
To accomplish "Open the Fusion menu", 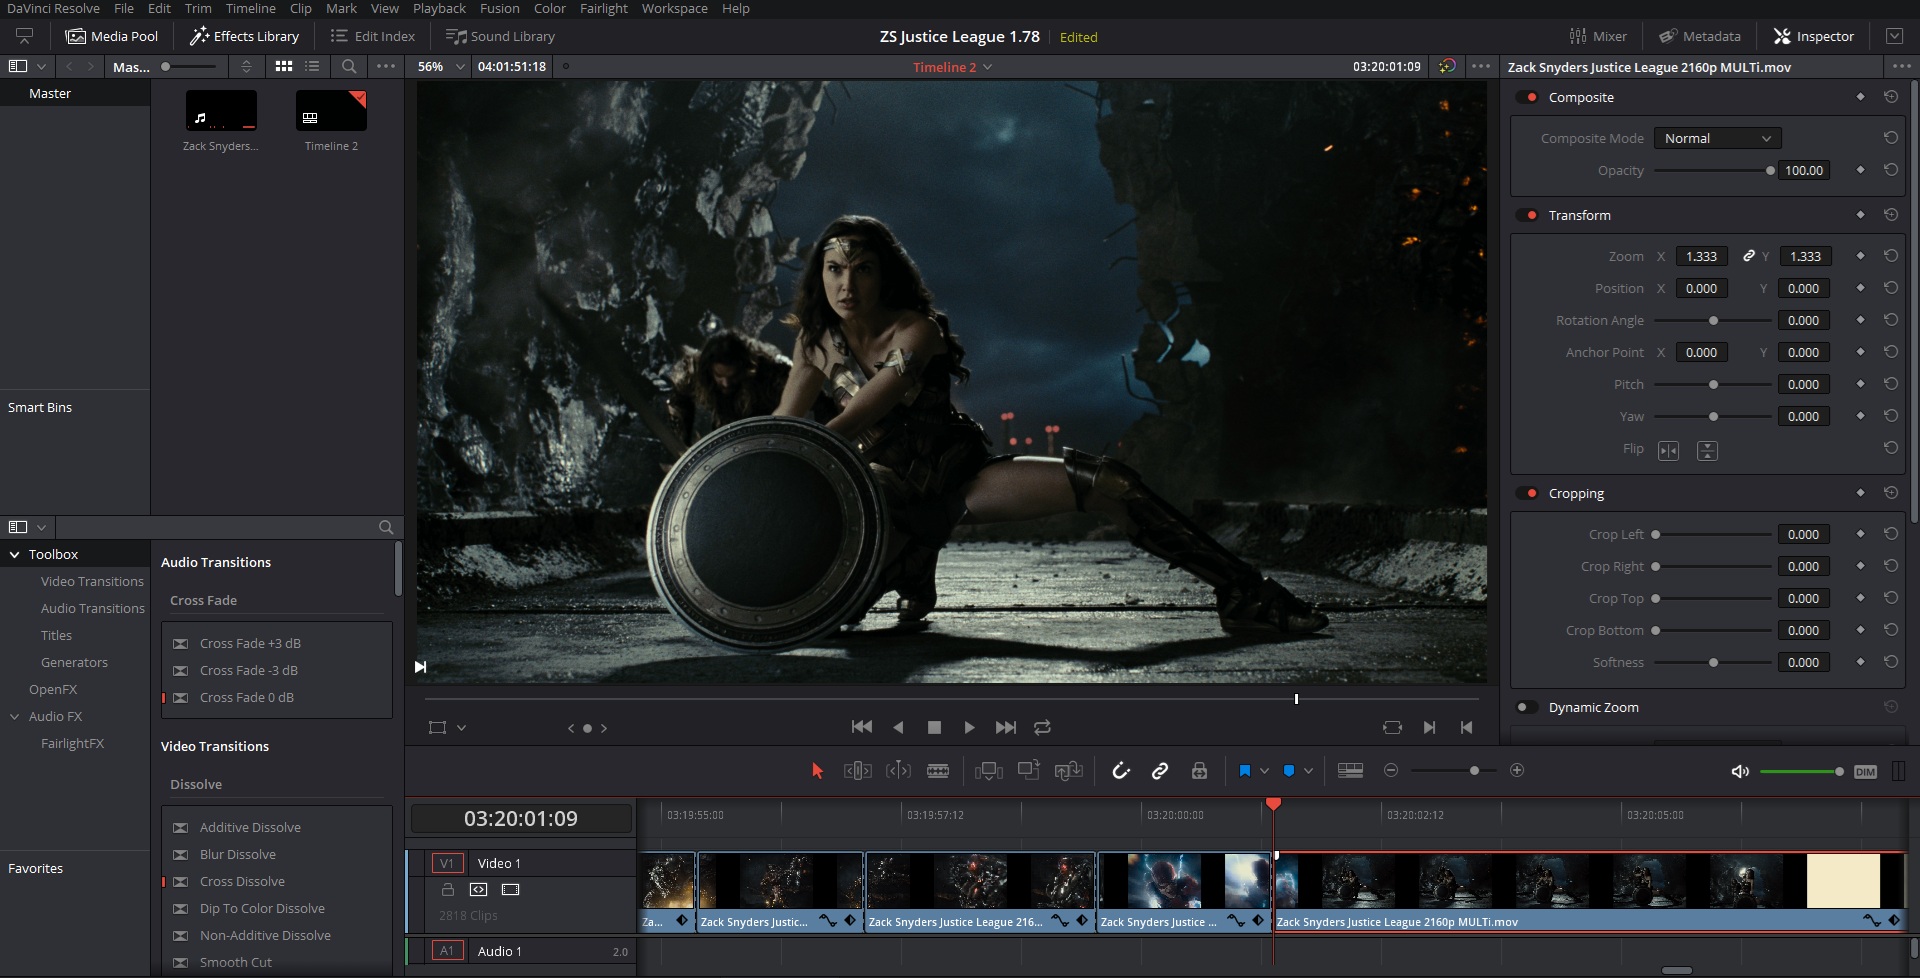I will coord(499,8).
